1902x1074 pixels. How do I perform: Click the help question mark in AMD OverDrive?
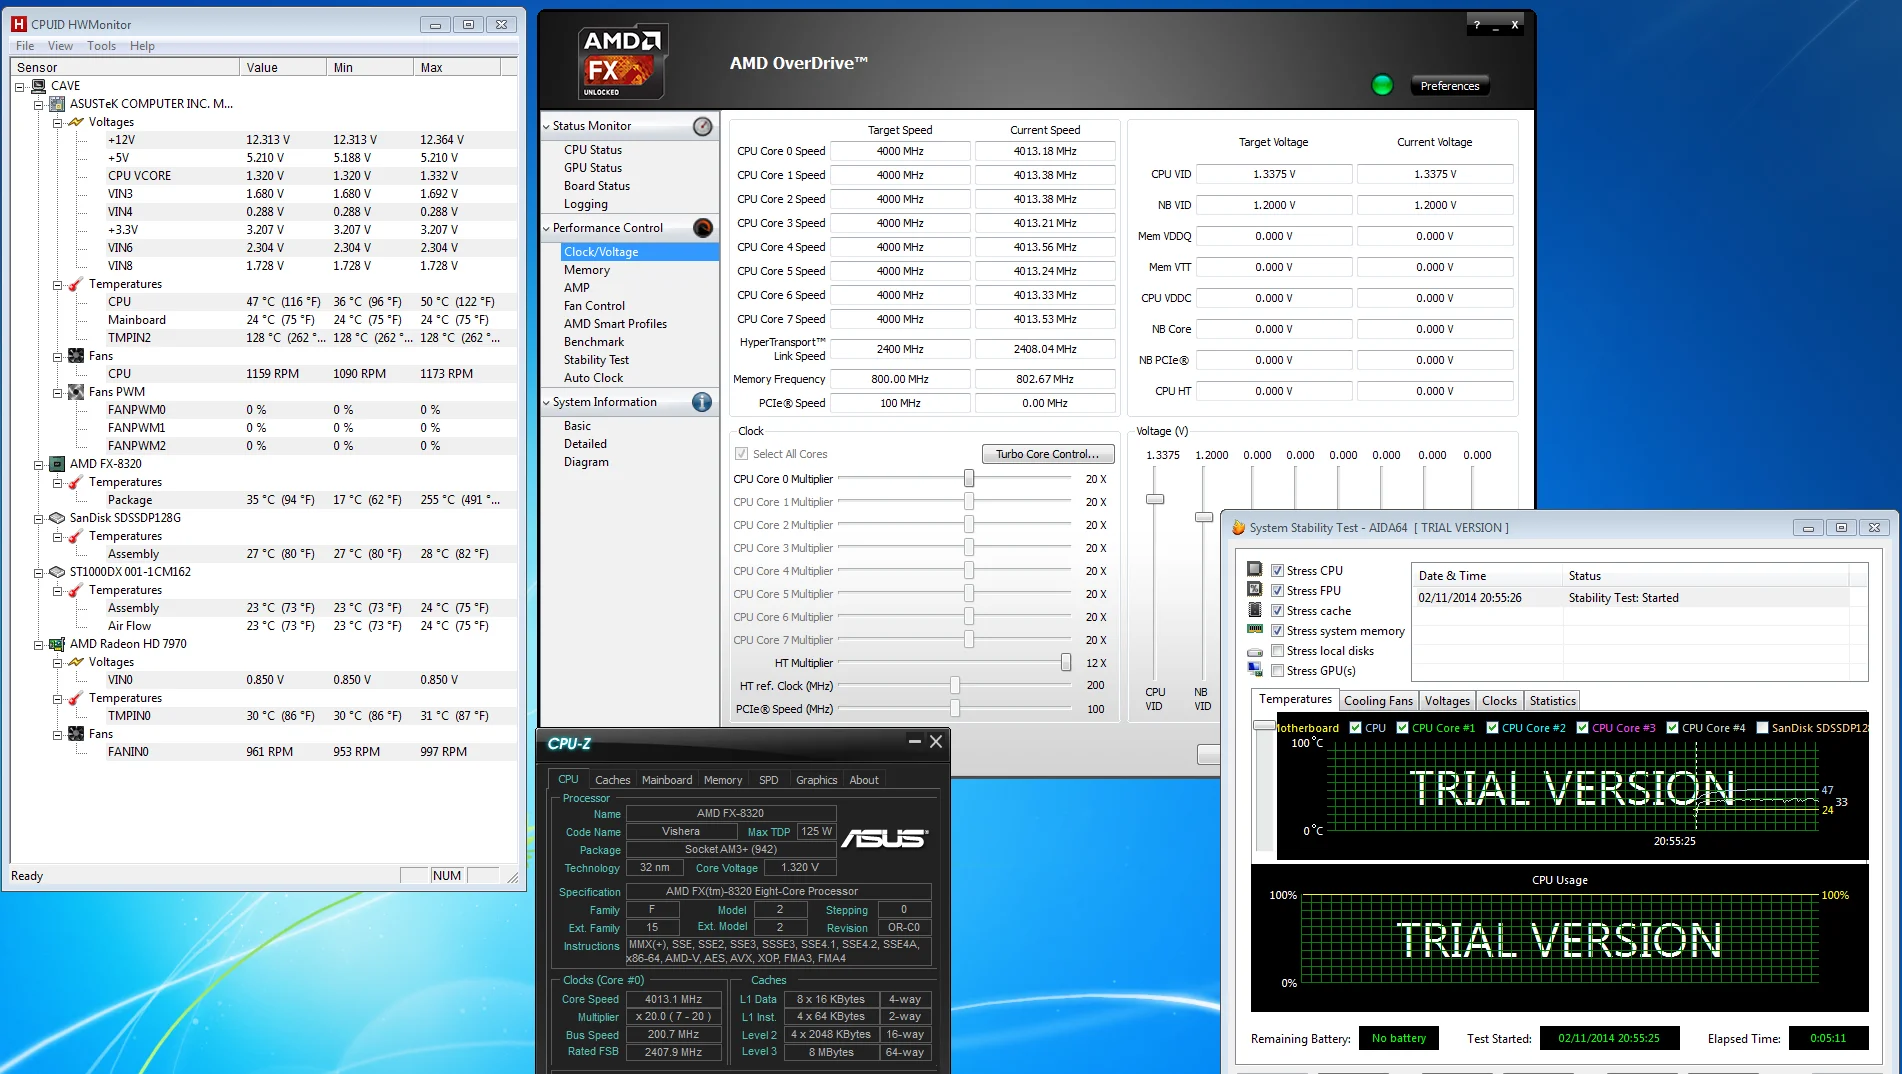pos(1477,25)
